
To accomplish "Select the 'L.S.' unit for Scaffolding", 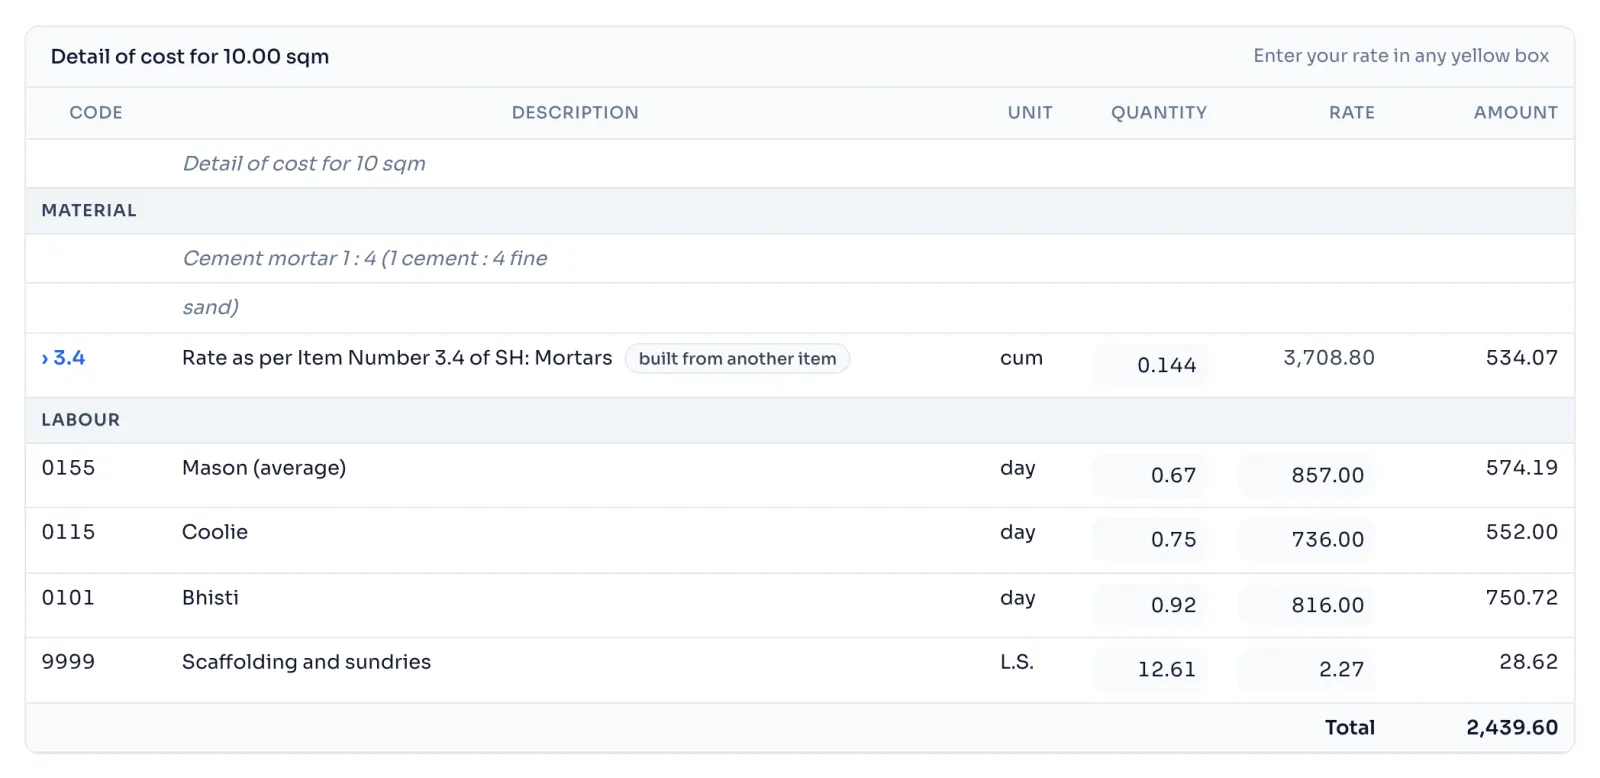I will [1017, 662].
